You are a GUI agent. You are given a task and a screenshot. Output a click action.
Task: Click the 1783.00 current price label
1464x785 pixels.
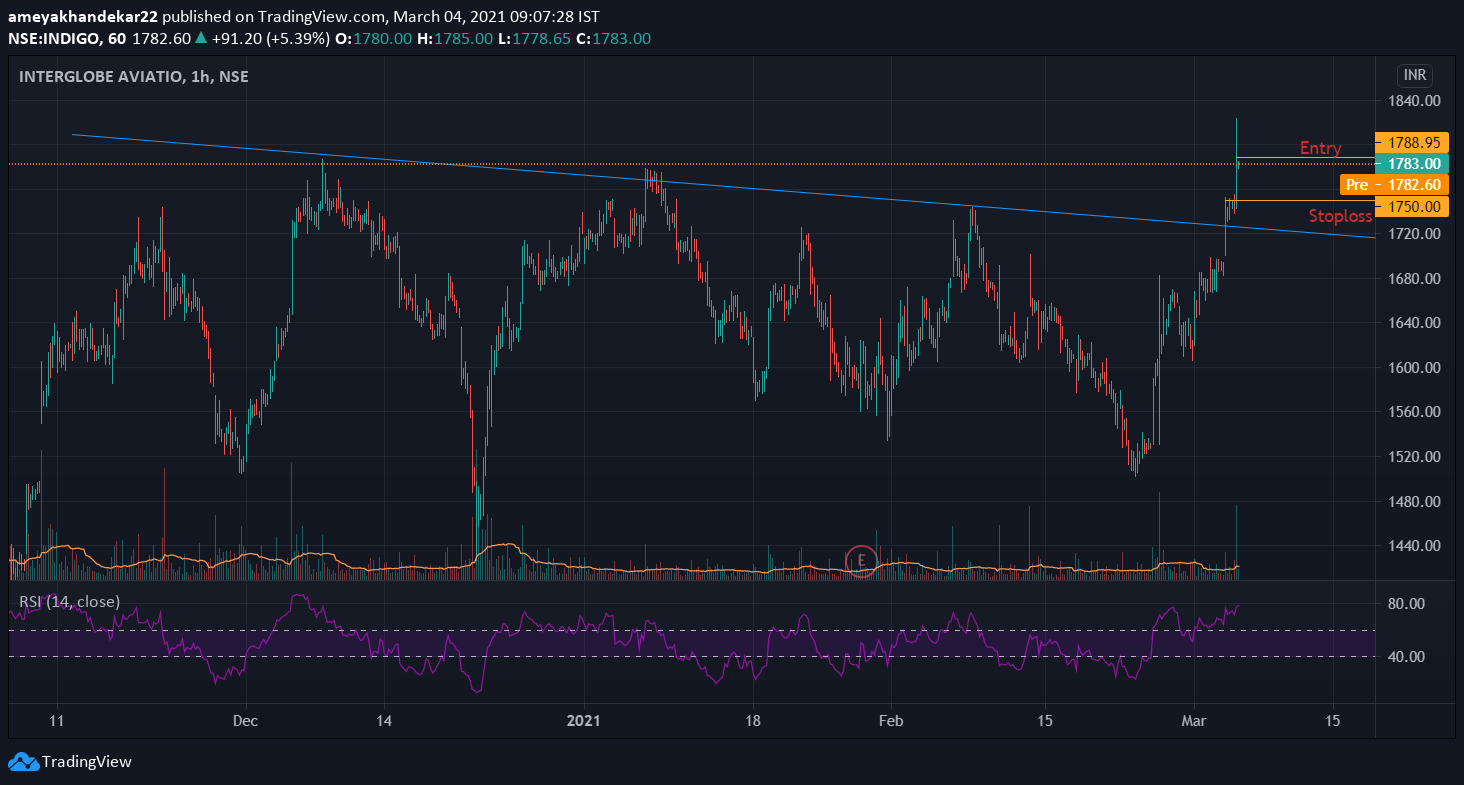(1412, 163)
